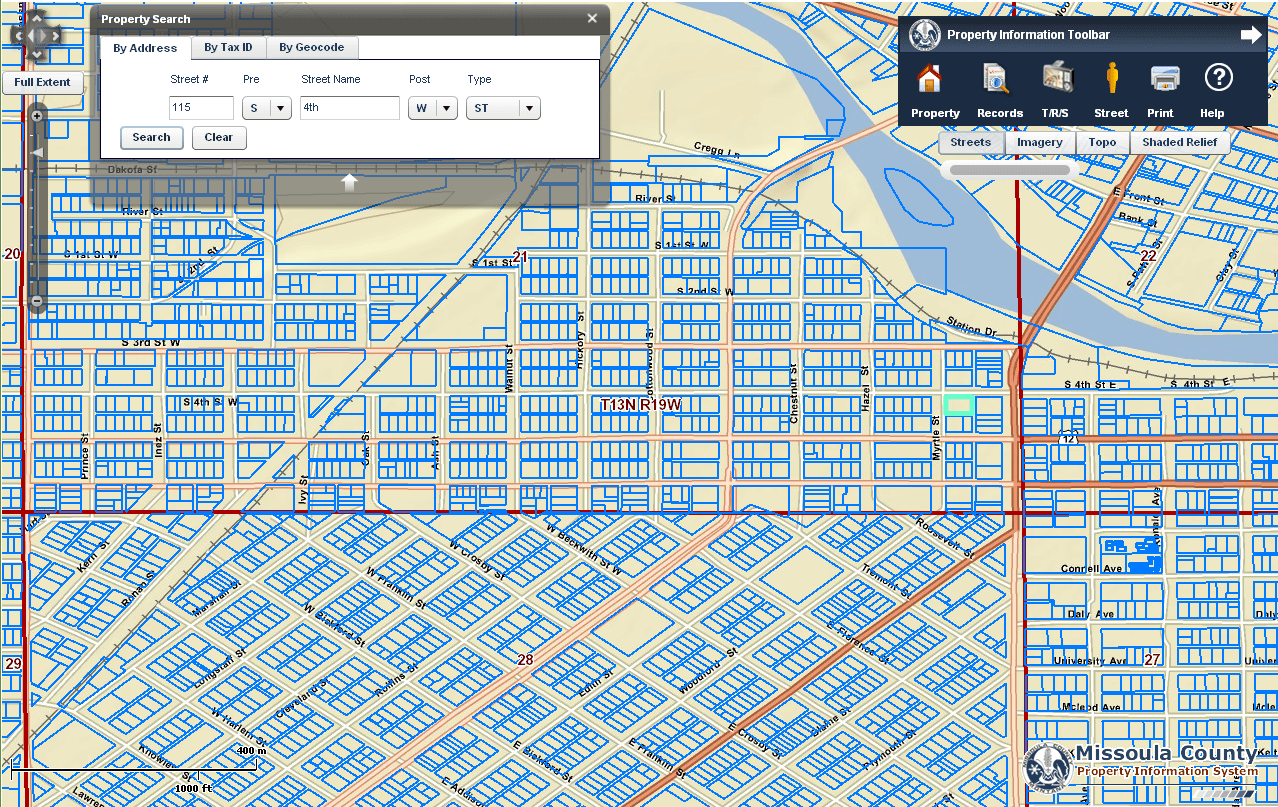Click the S 3rd St W label
Image resolution: width=1278 pixels, height=807 pixels.
151,342
